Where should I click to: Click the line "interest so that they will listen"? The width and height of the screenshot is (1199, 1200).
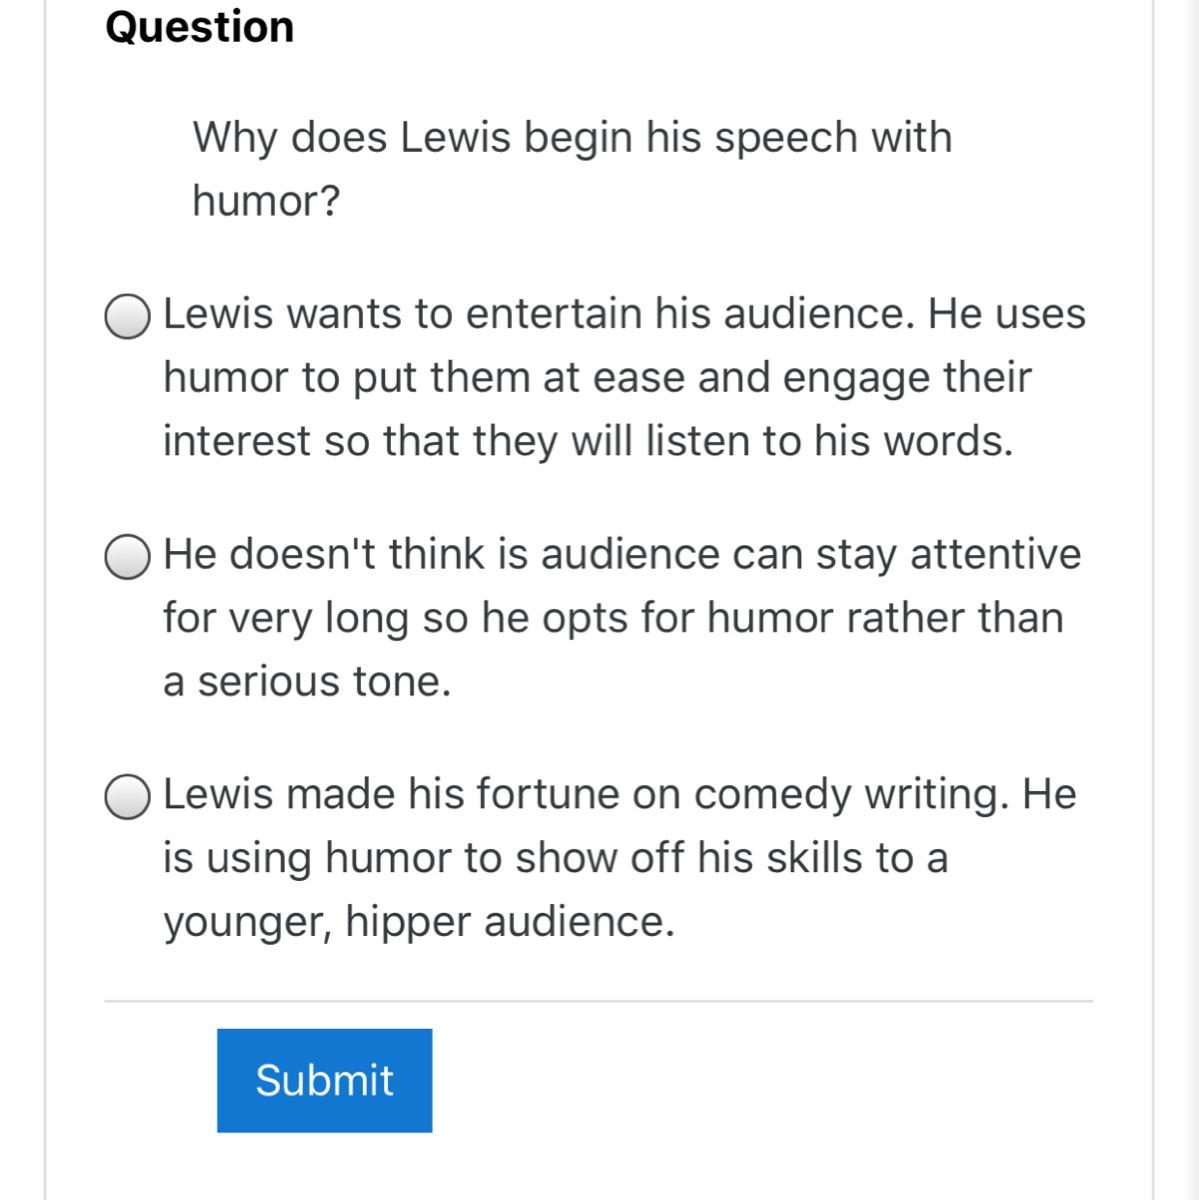(x=588, y=441)
